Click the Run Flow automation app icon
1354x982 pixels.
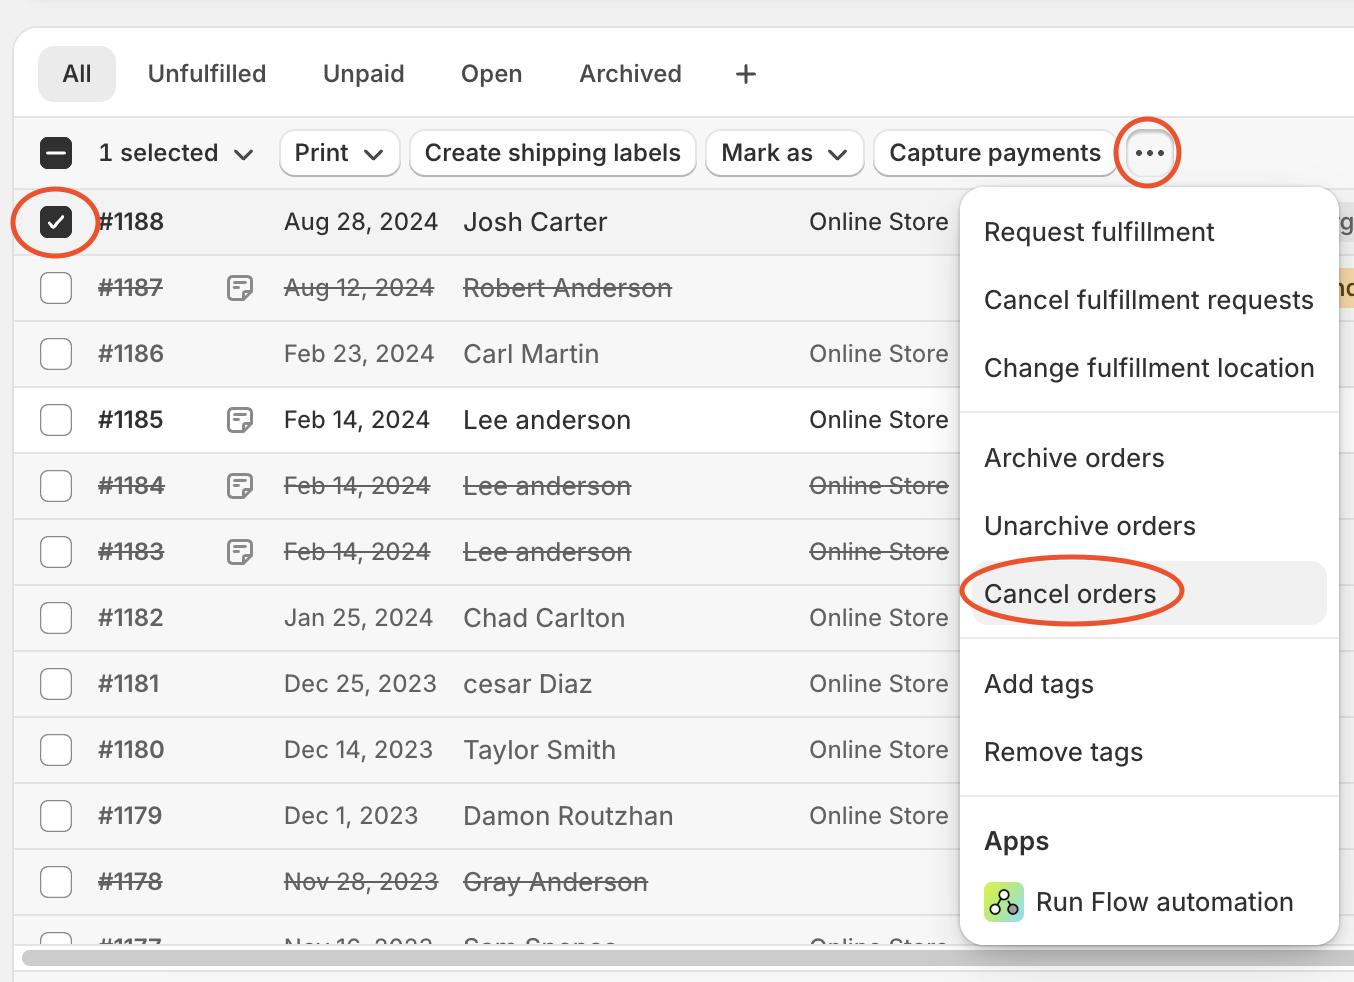pos(1003,902)
